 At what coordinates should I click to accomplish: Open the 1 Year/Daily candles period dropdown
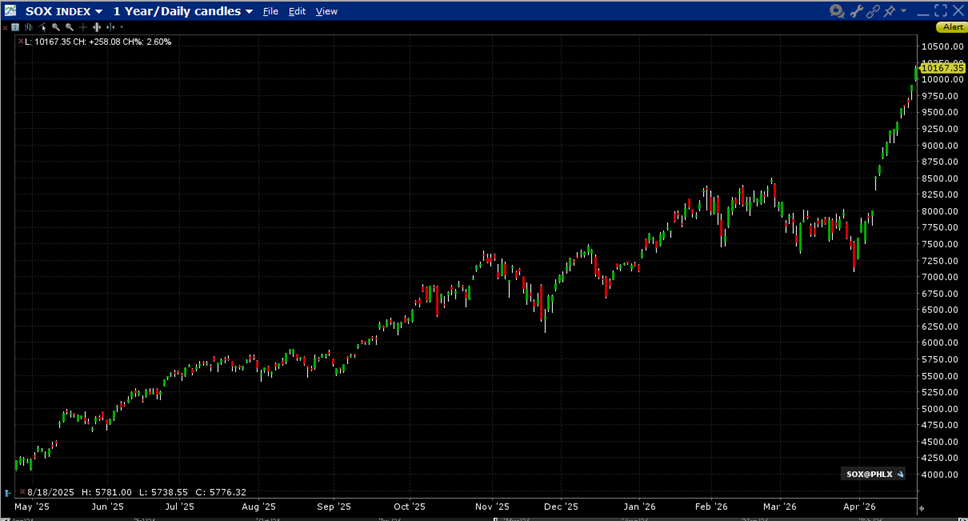pos(249,12)
